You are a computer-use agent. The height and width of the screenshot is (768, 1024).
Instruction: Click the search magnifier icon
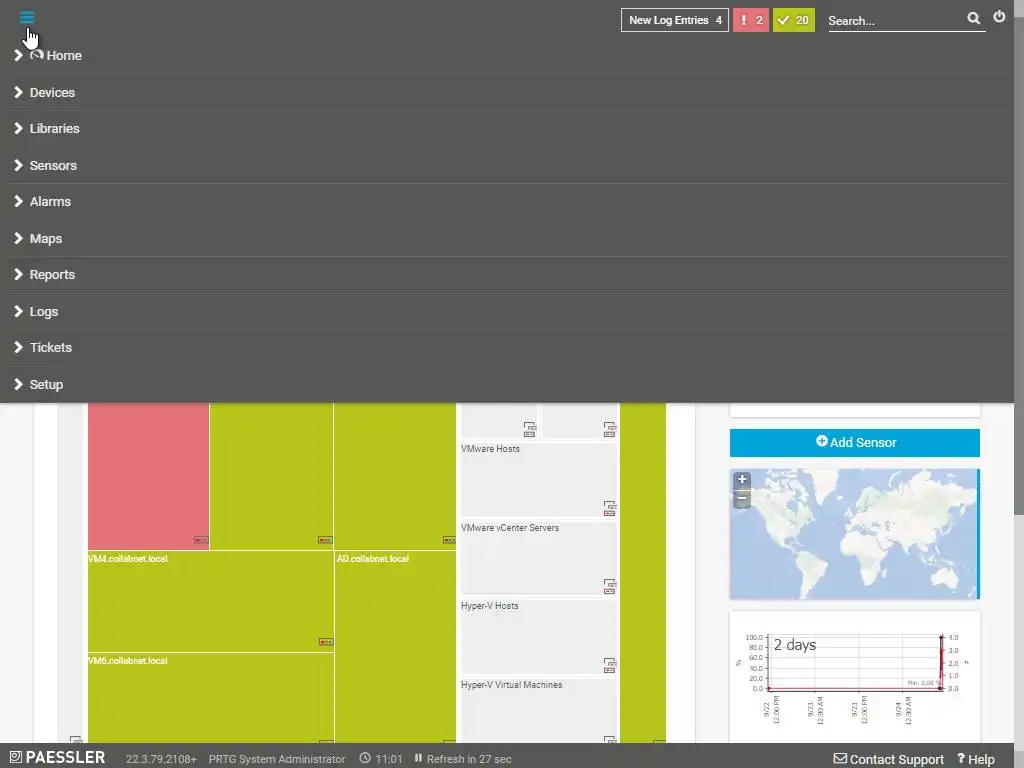click(973, 18)
